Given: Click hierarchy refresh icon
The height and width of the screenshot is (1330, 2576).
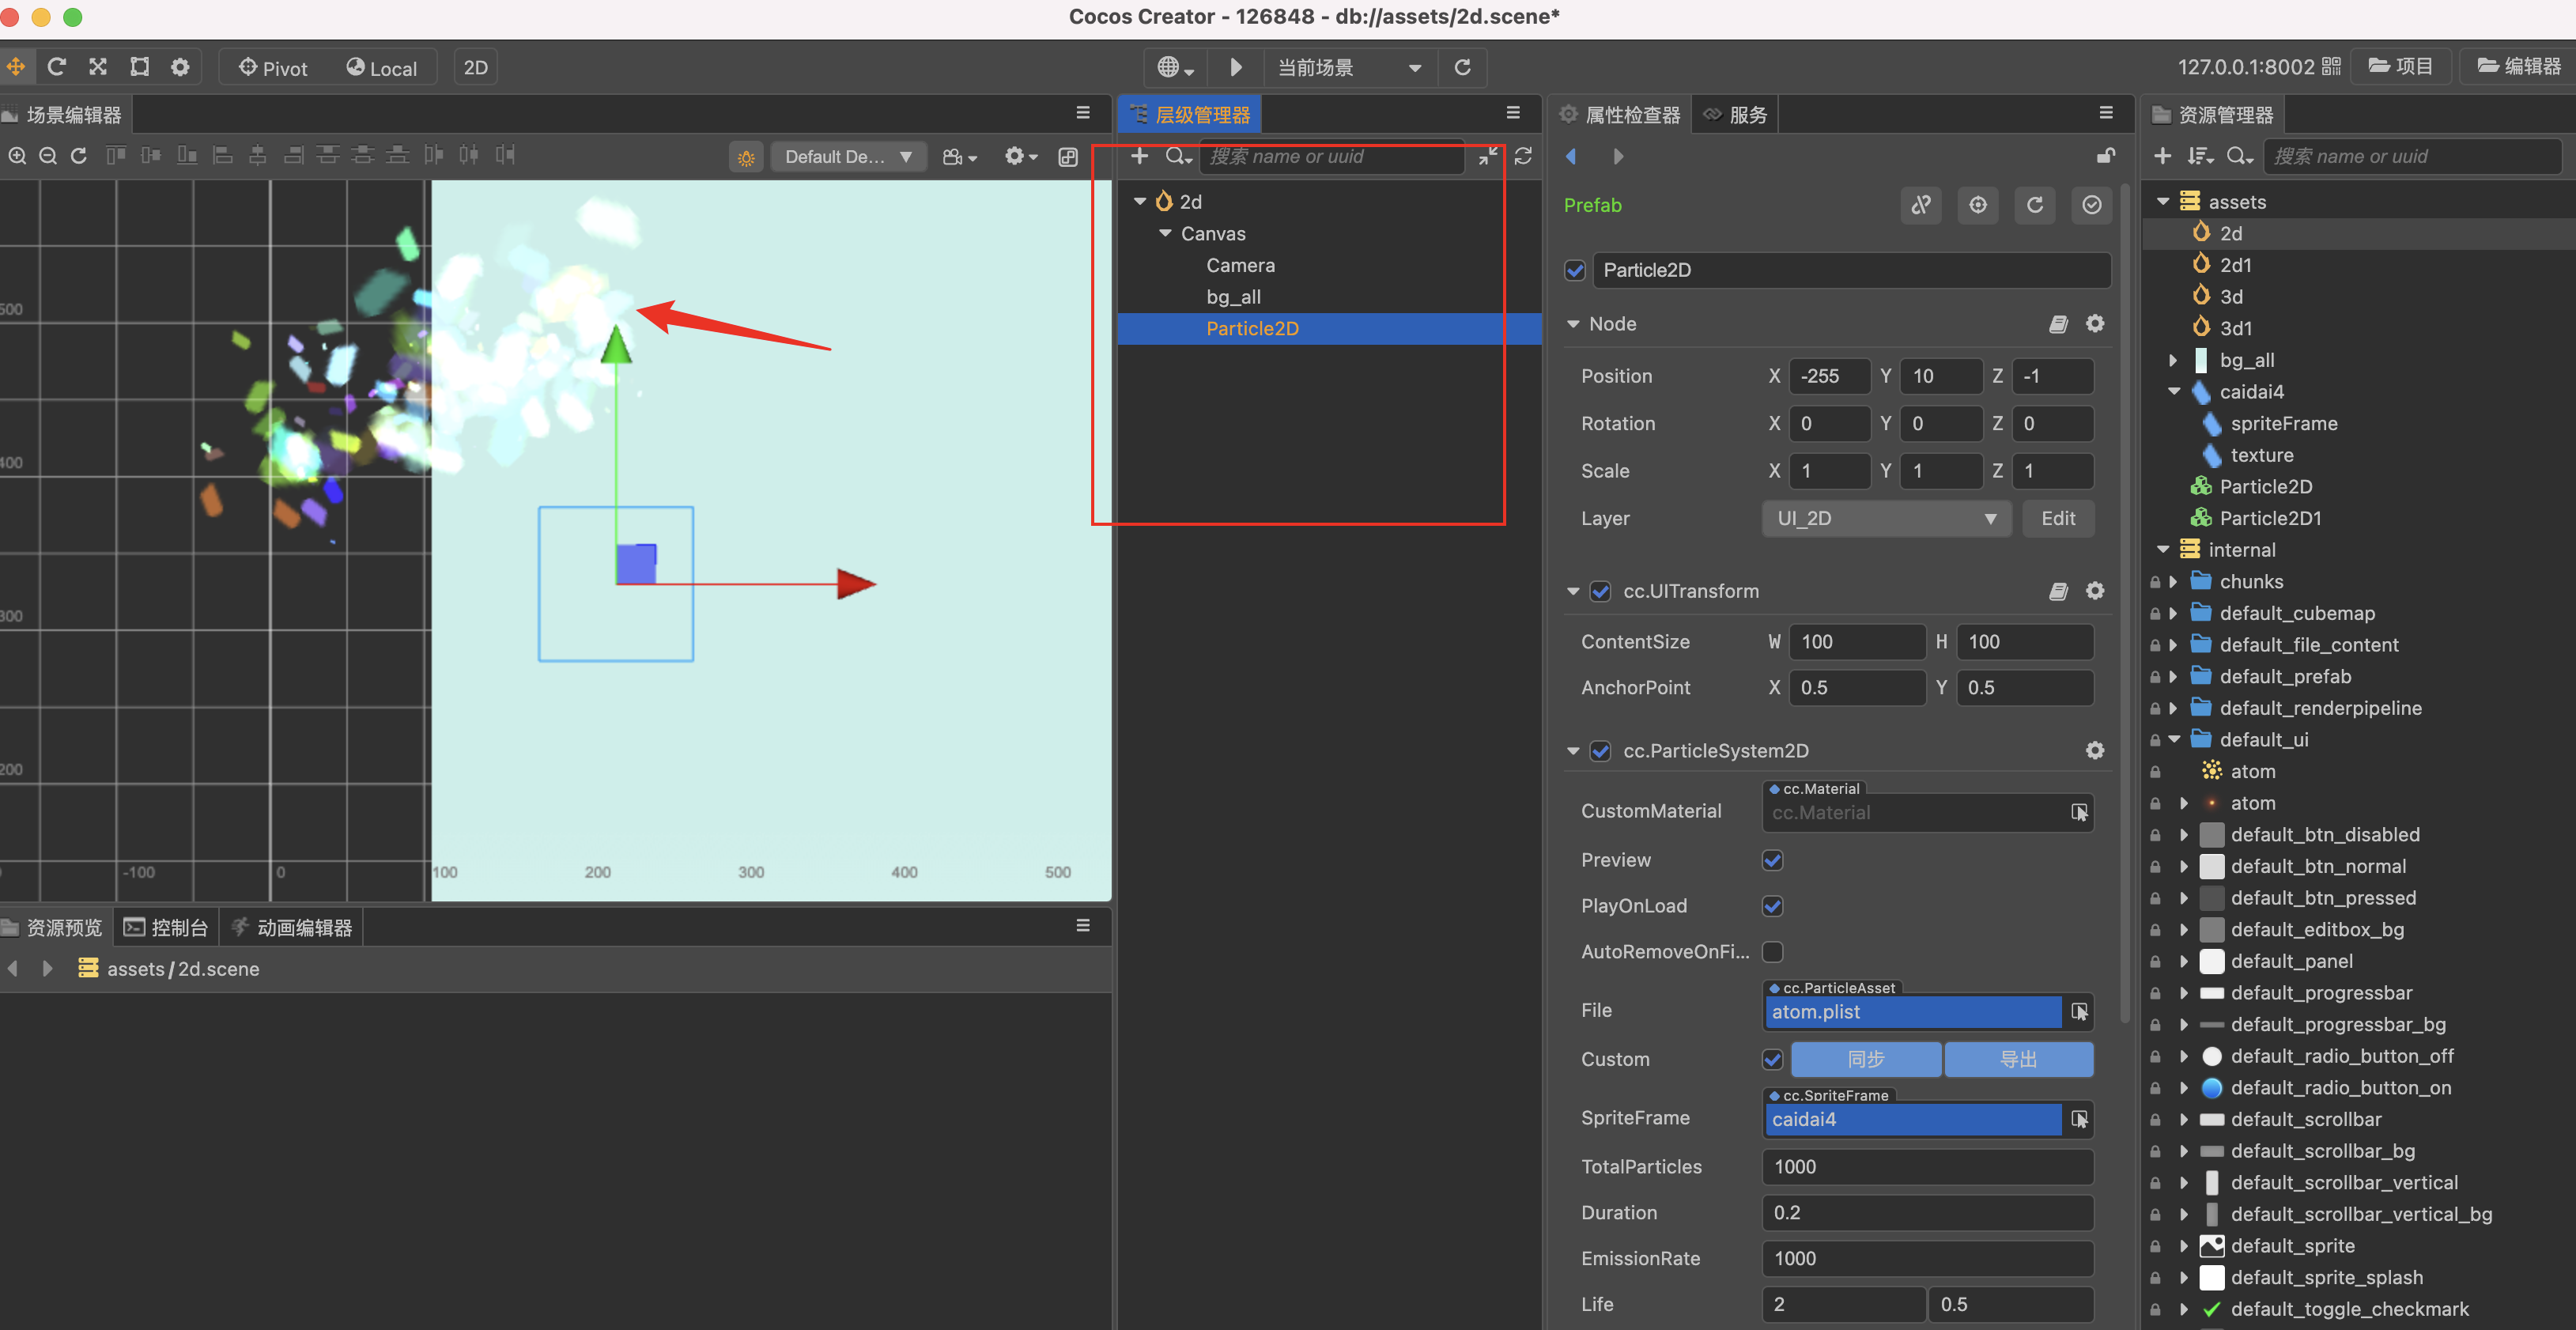Looking at the screenshot, I should [1523, 156].
